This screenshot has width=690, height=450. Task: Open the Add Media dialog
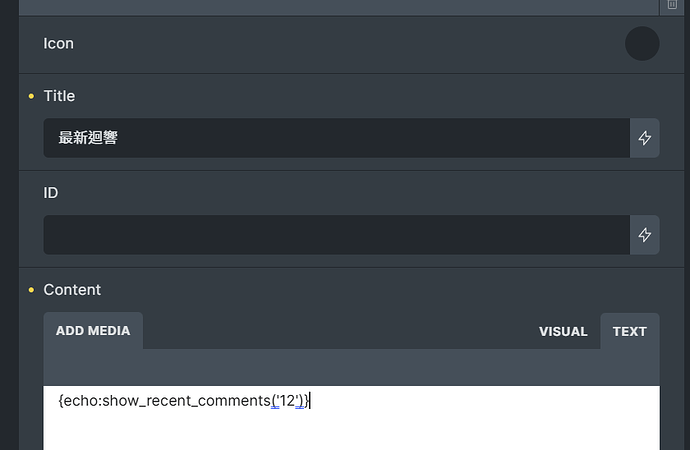[x=93, y=330]
